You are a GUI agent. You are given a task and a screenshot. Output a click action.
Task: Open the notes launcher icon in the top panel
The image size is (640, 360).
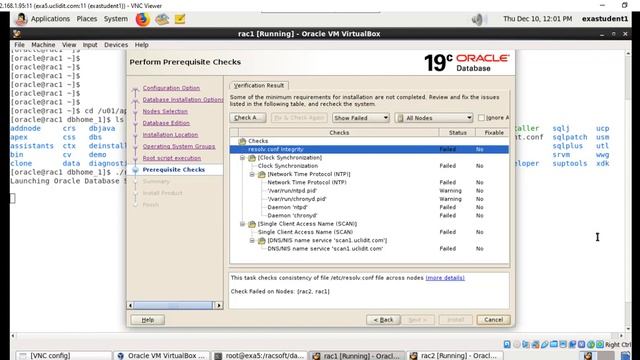click(180, 19)
